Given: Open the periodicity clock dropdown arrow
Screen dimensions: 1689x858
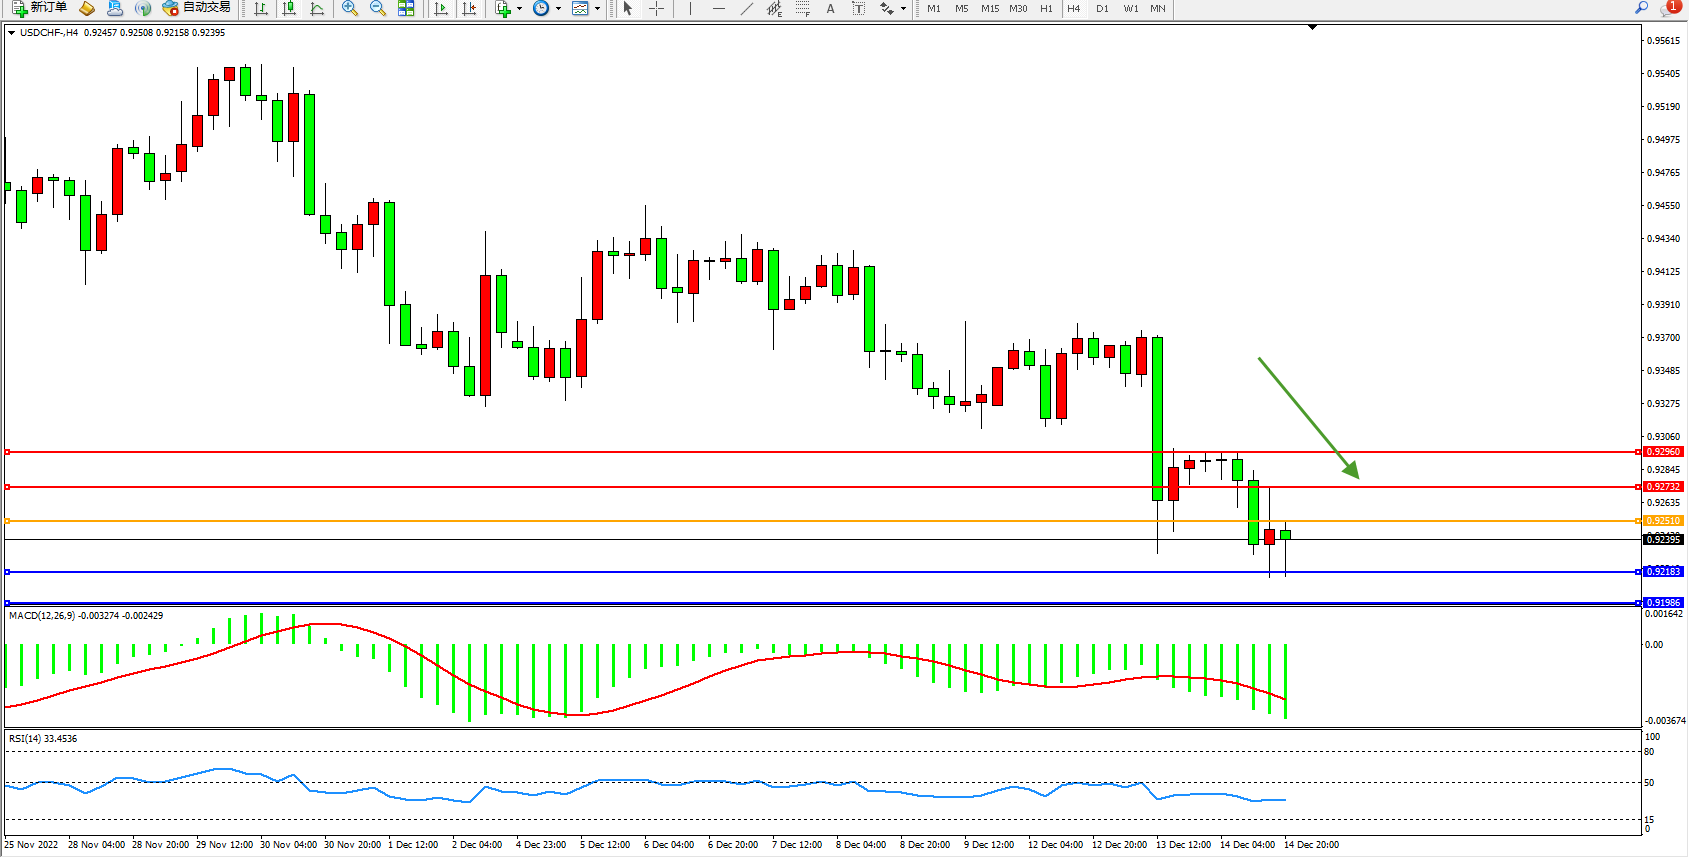Looking at the screenshot, I should point(558,9).
